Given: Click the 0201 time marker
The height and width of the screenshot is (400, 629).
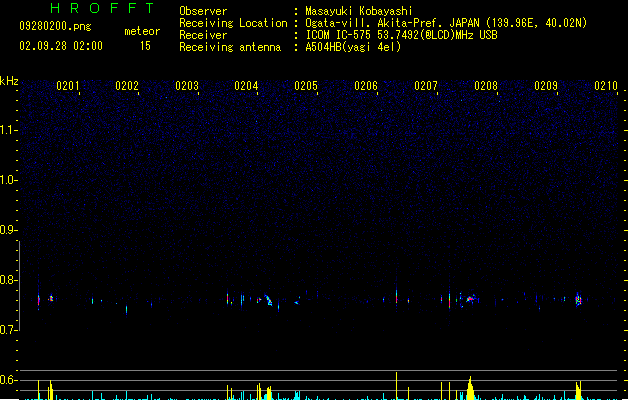Looking at the screenshot, I should [x=68, y=86].
